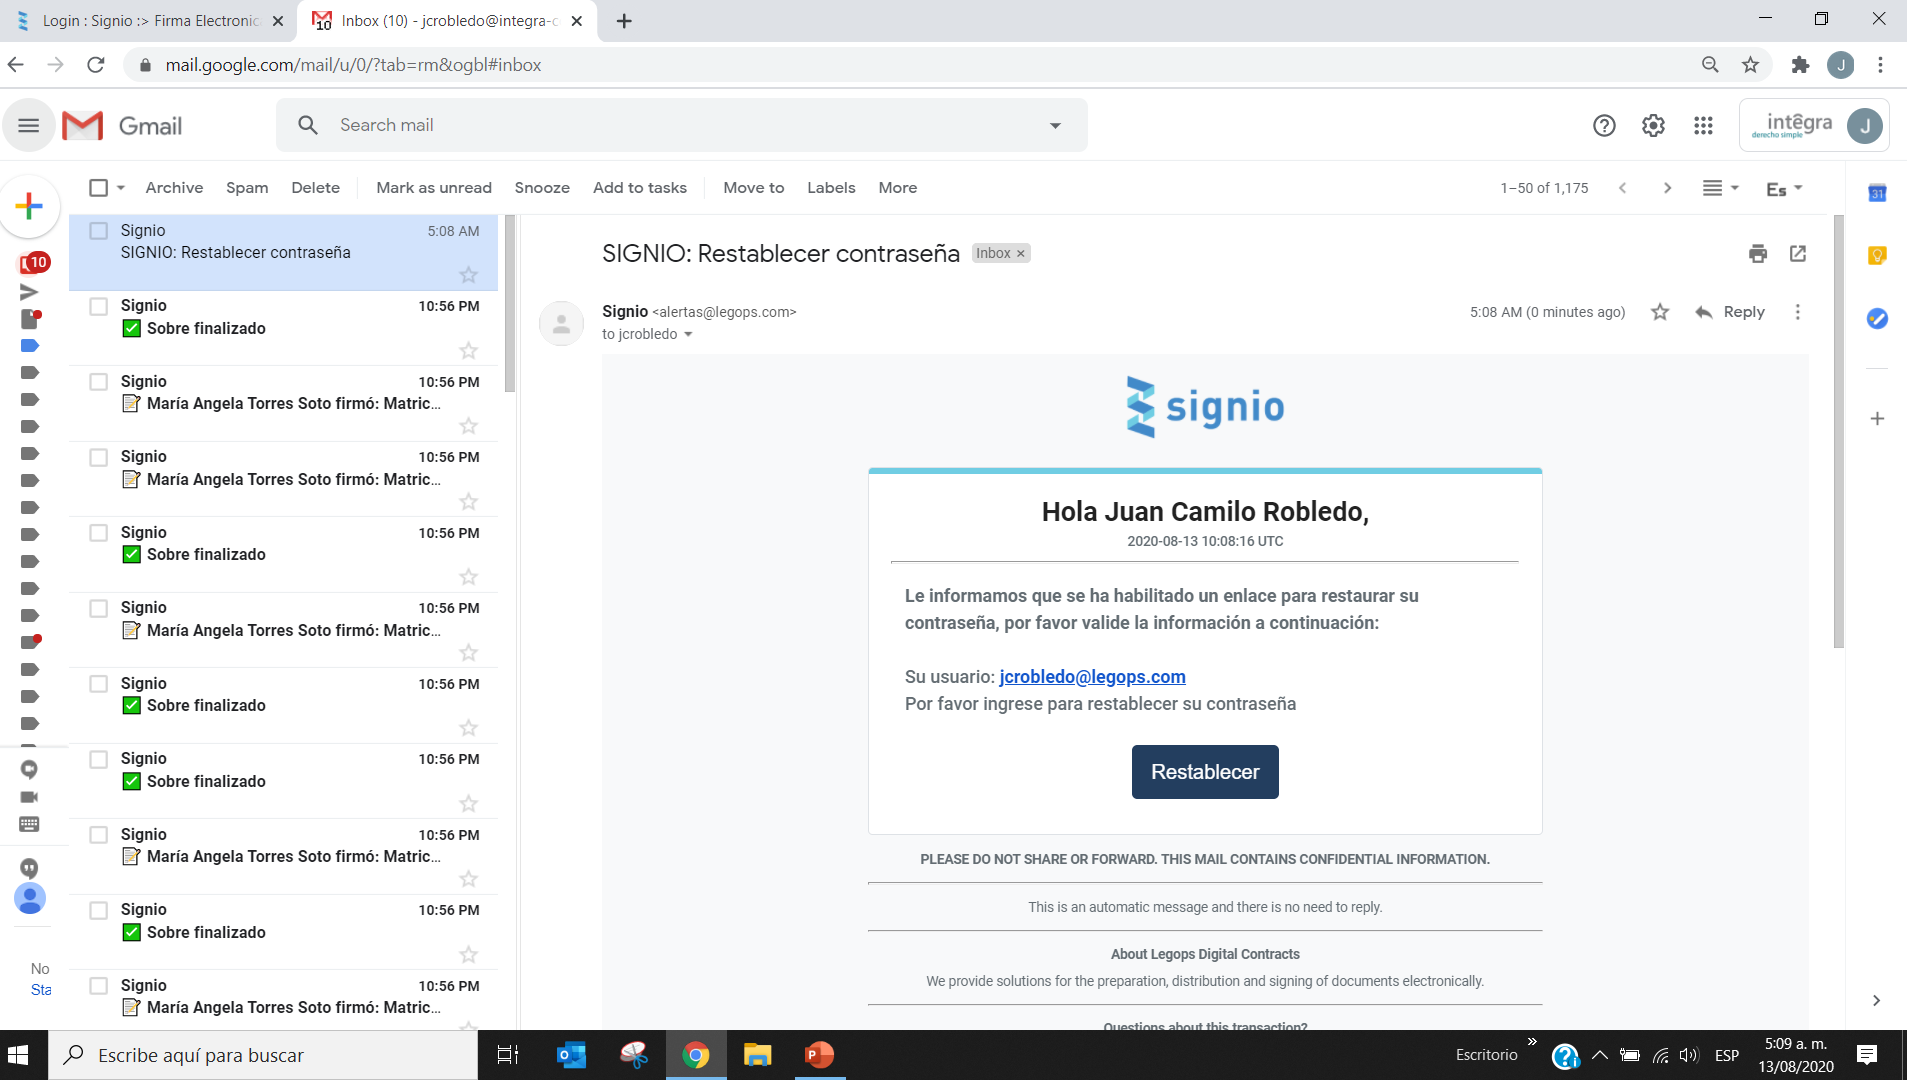Open the Google apps grid

click(1703, 125)
